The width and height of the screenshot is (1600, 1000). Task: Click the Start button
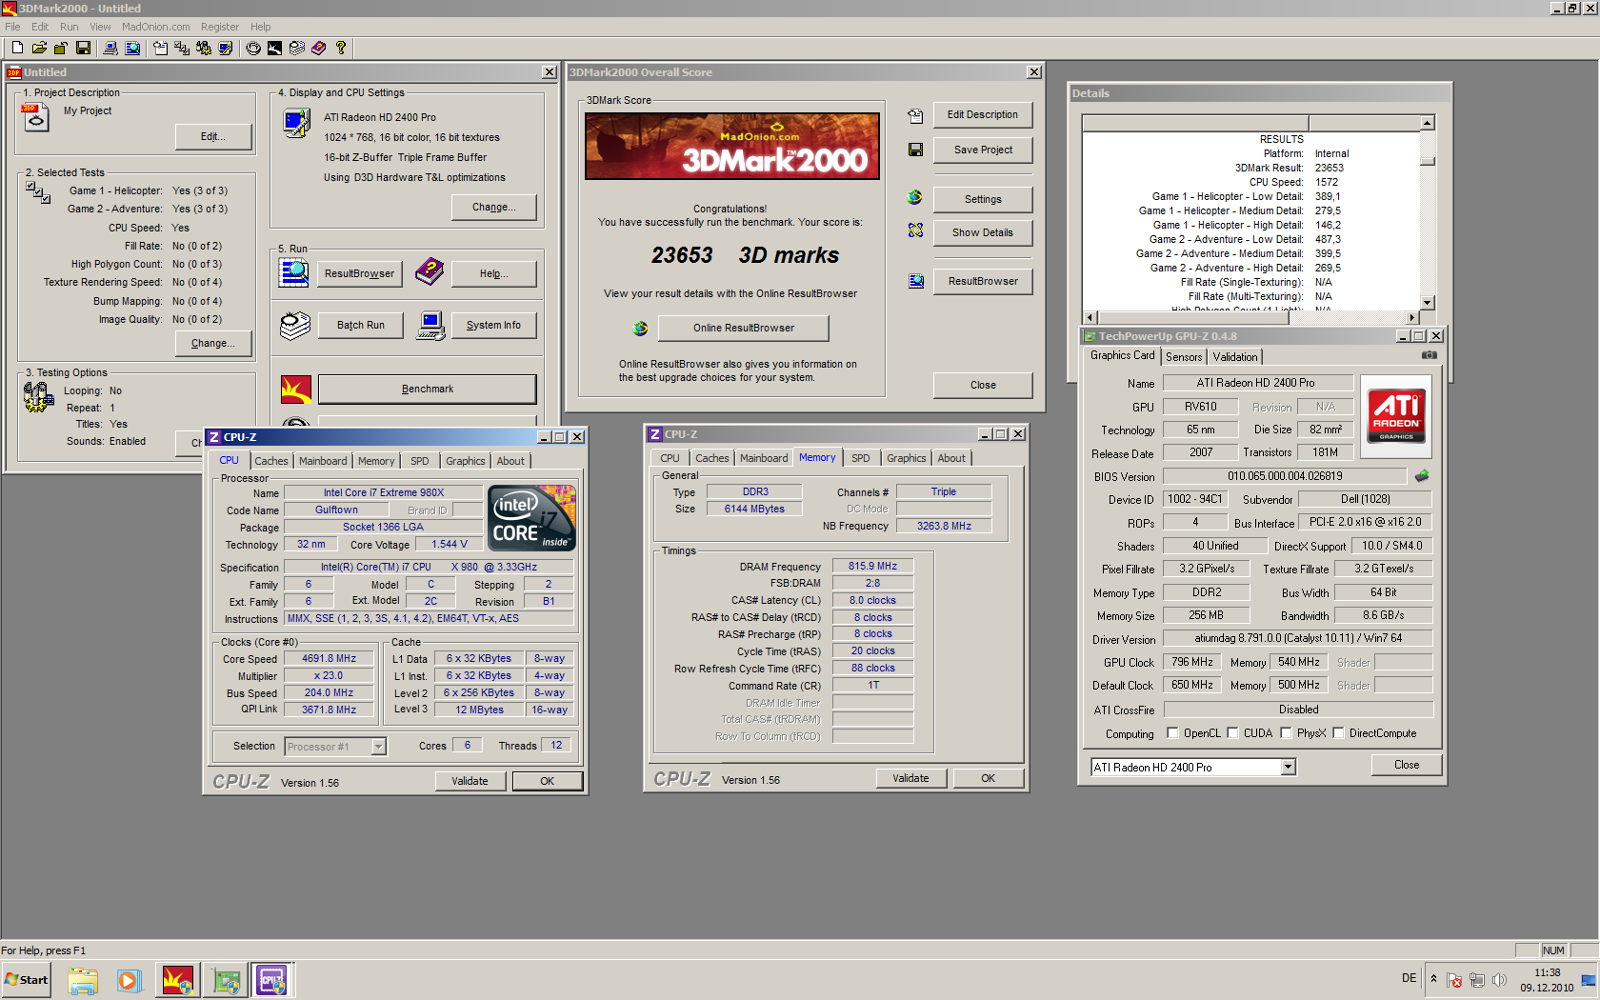[x=27, y=980]
